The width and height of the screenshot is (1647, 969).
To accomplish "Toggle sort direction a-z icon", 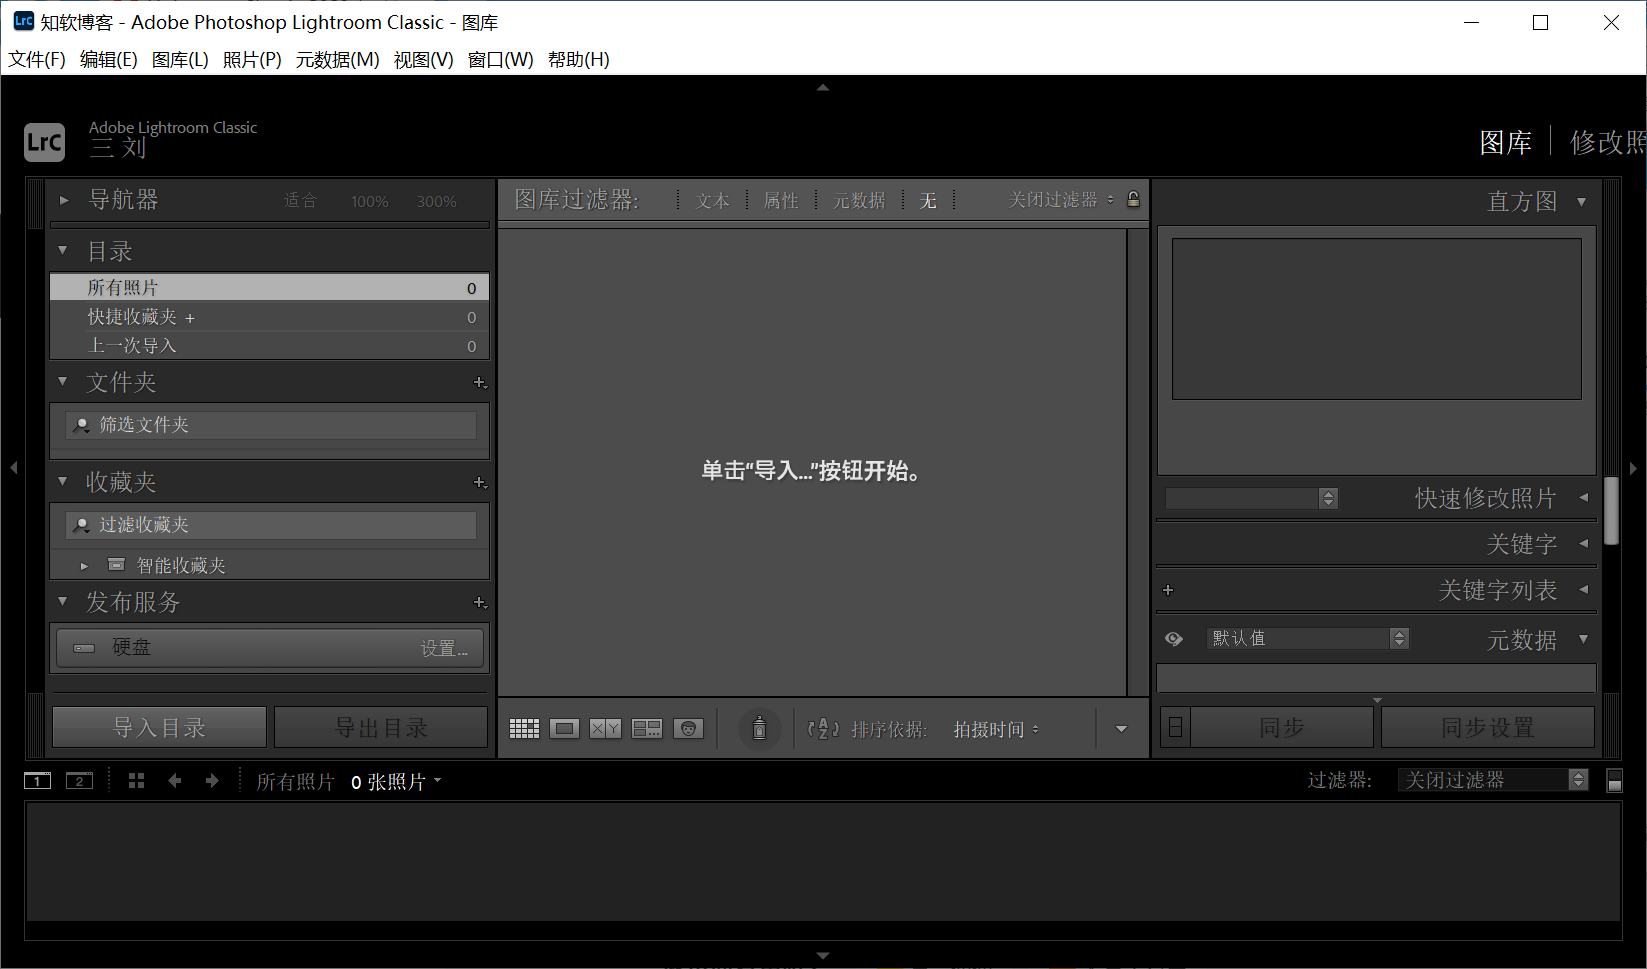I will 823,729.
